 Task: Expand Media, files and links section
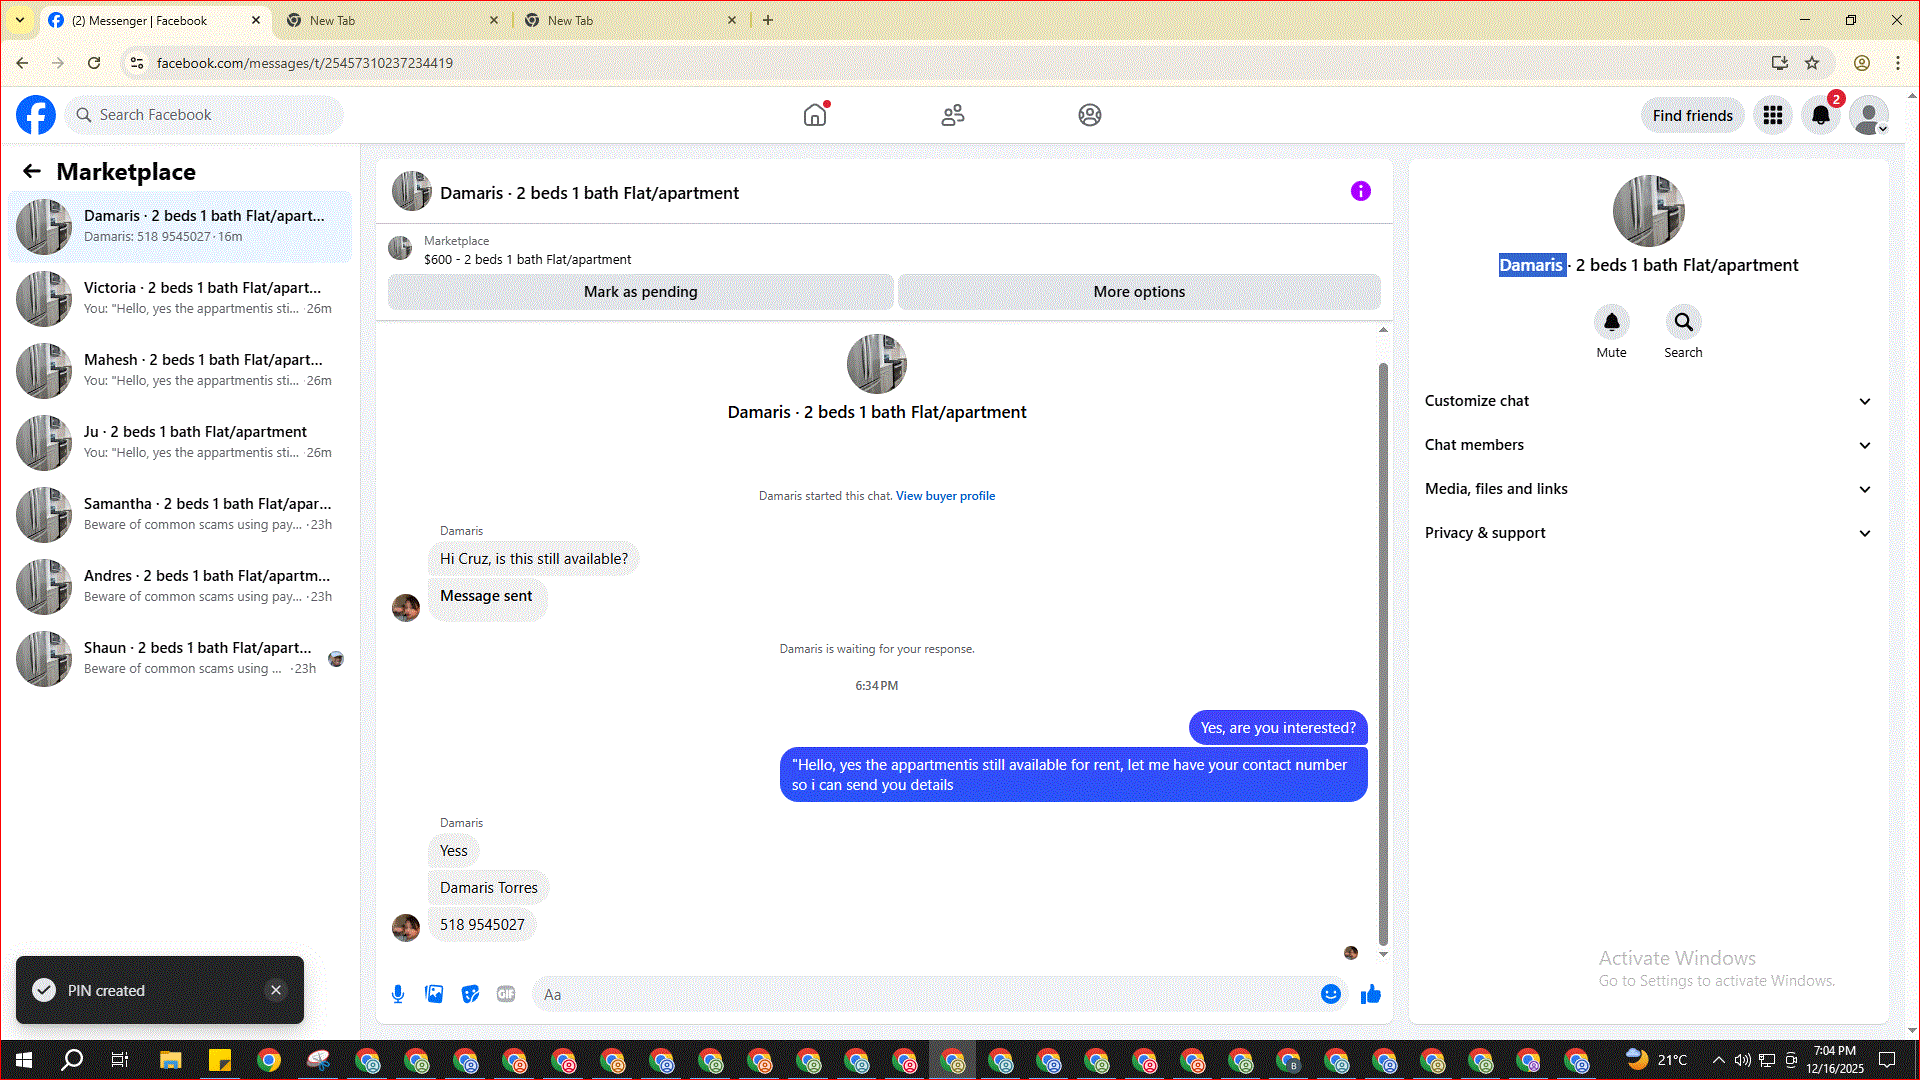[x=1648, y=489]
